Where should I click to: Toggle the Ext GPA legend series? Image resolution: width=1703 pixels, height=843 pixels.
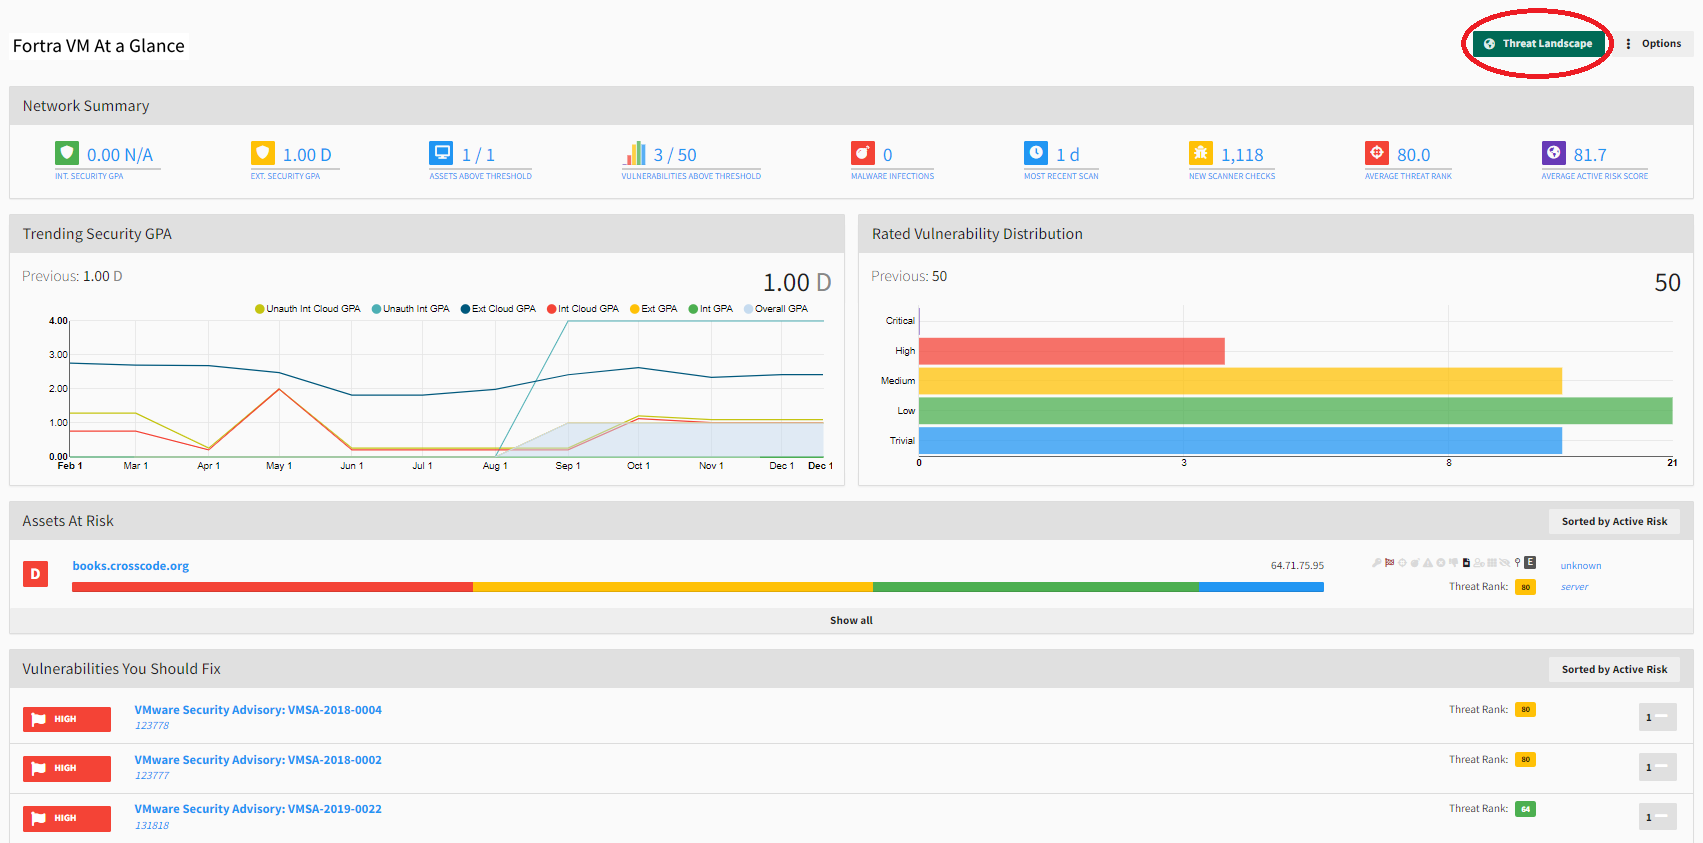coord(653,309)
